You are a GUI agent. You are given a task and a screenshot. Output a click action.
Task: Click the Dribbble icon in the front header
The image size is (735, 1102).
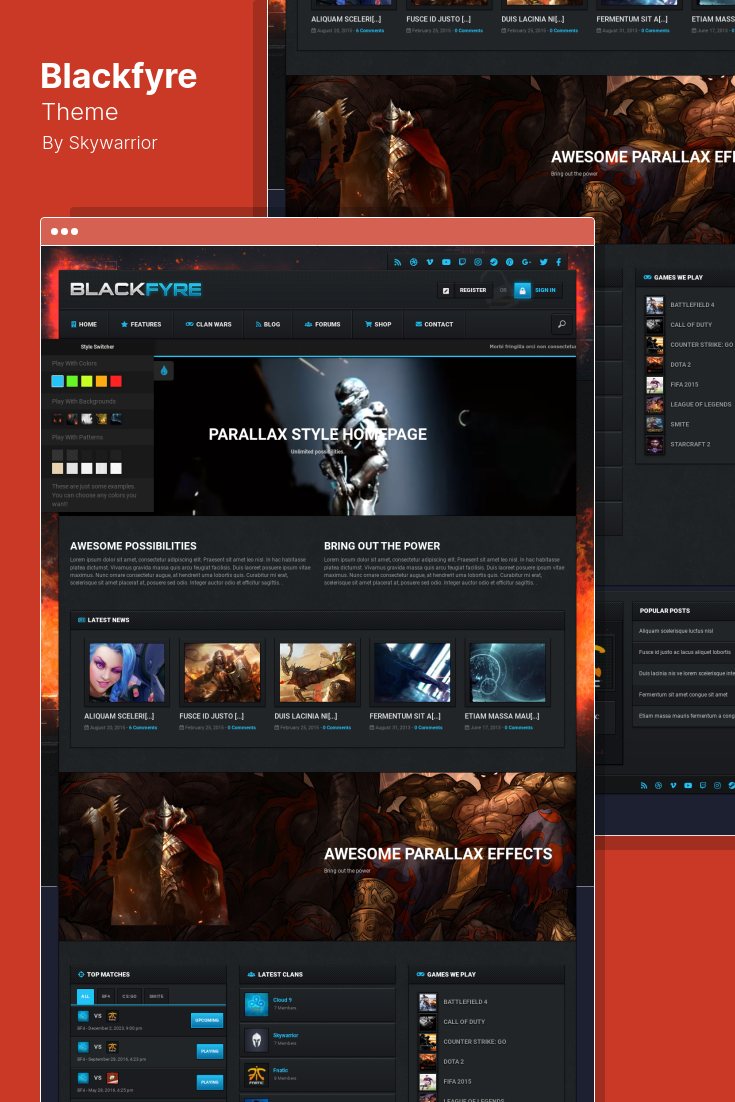[414, 262]
